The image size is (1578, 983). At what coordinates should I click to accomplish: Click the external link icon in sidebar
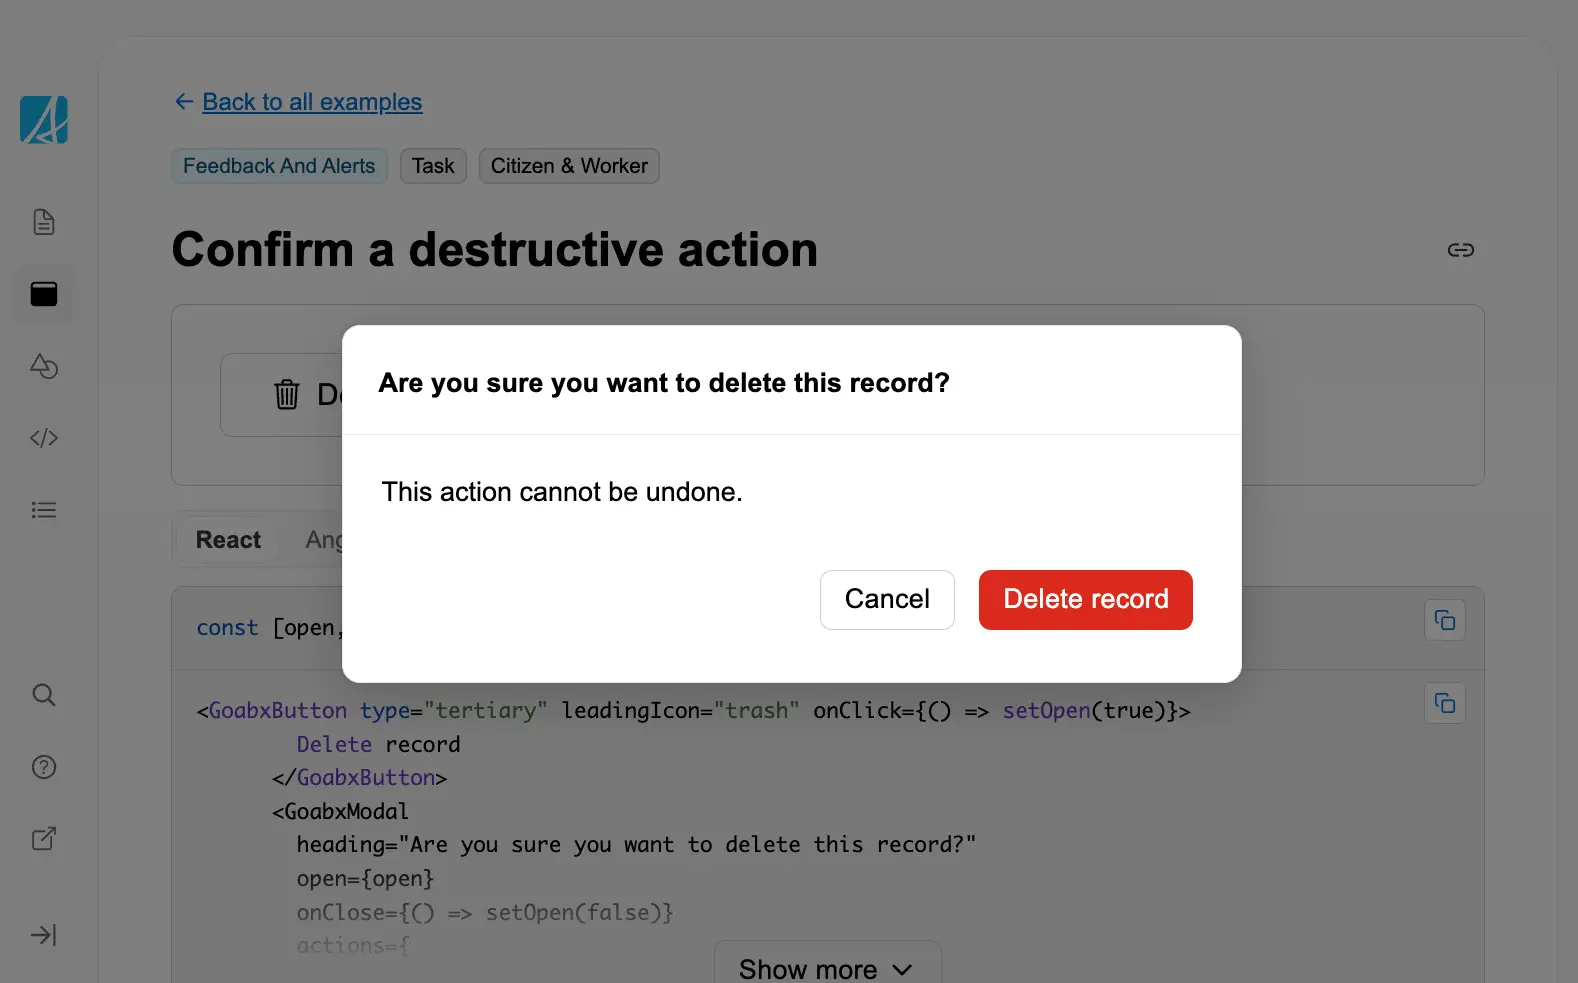(x=44, y=839)
